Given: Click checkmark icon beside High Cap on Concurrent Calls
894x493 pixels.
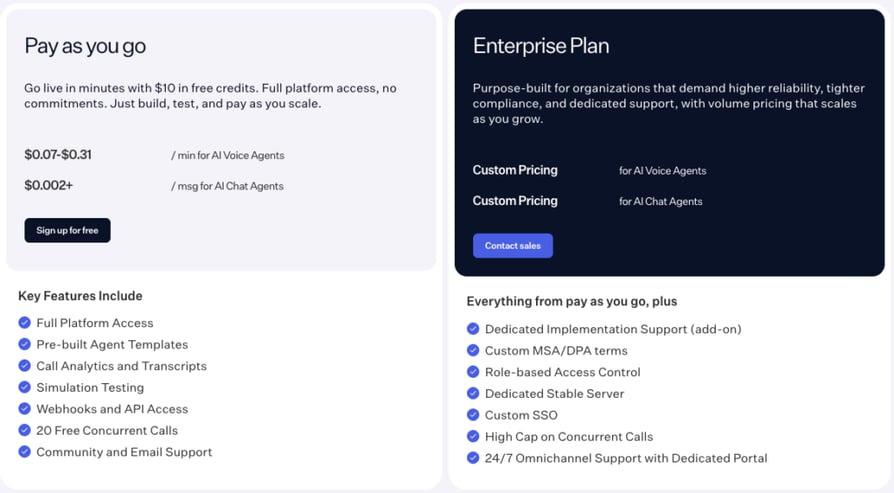Looking at the screenshot, I should pos(473,437).
